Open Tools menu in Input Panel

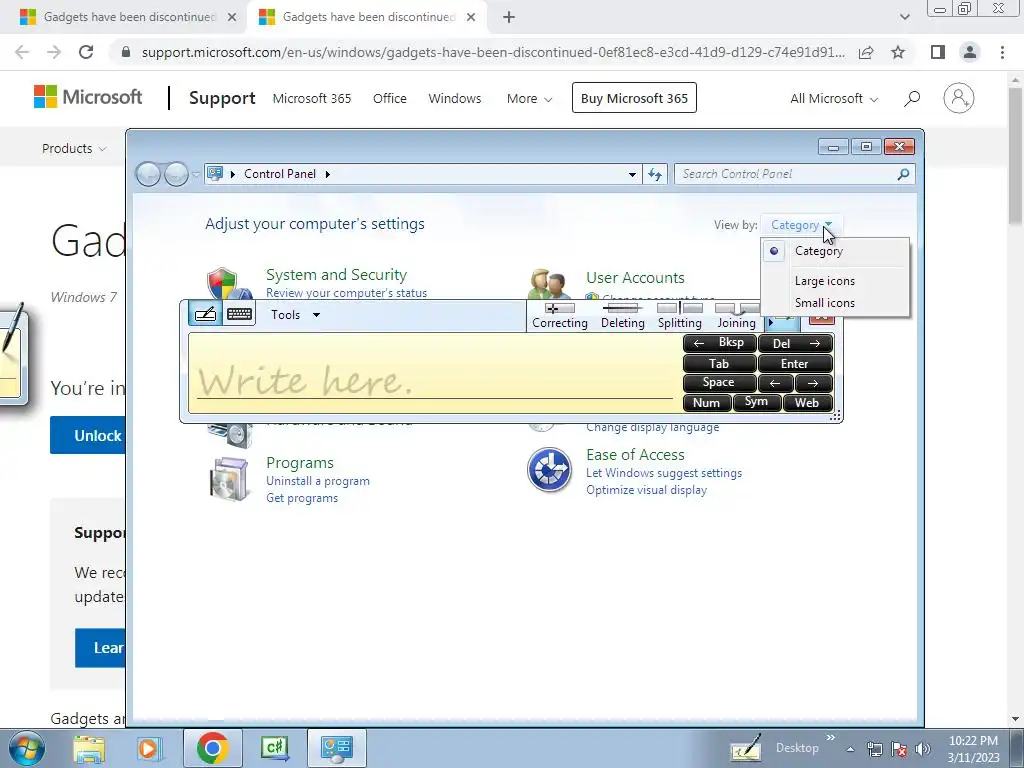tap(295, 315)
